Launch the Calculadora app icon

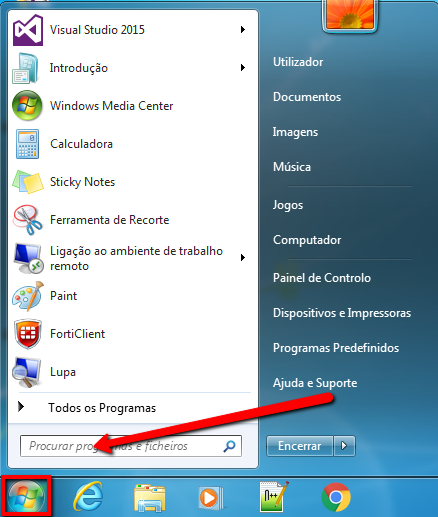27,144
